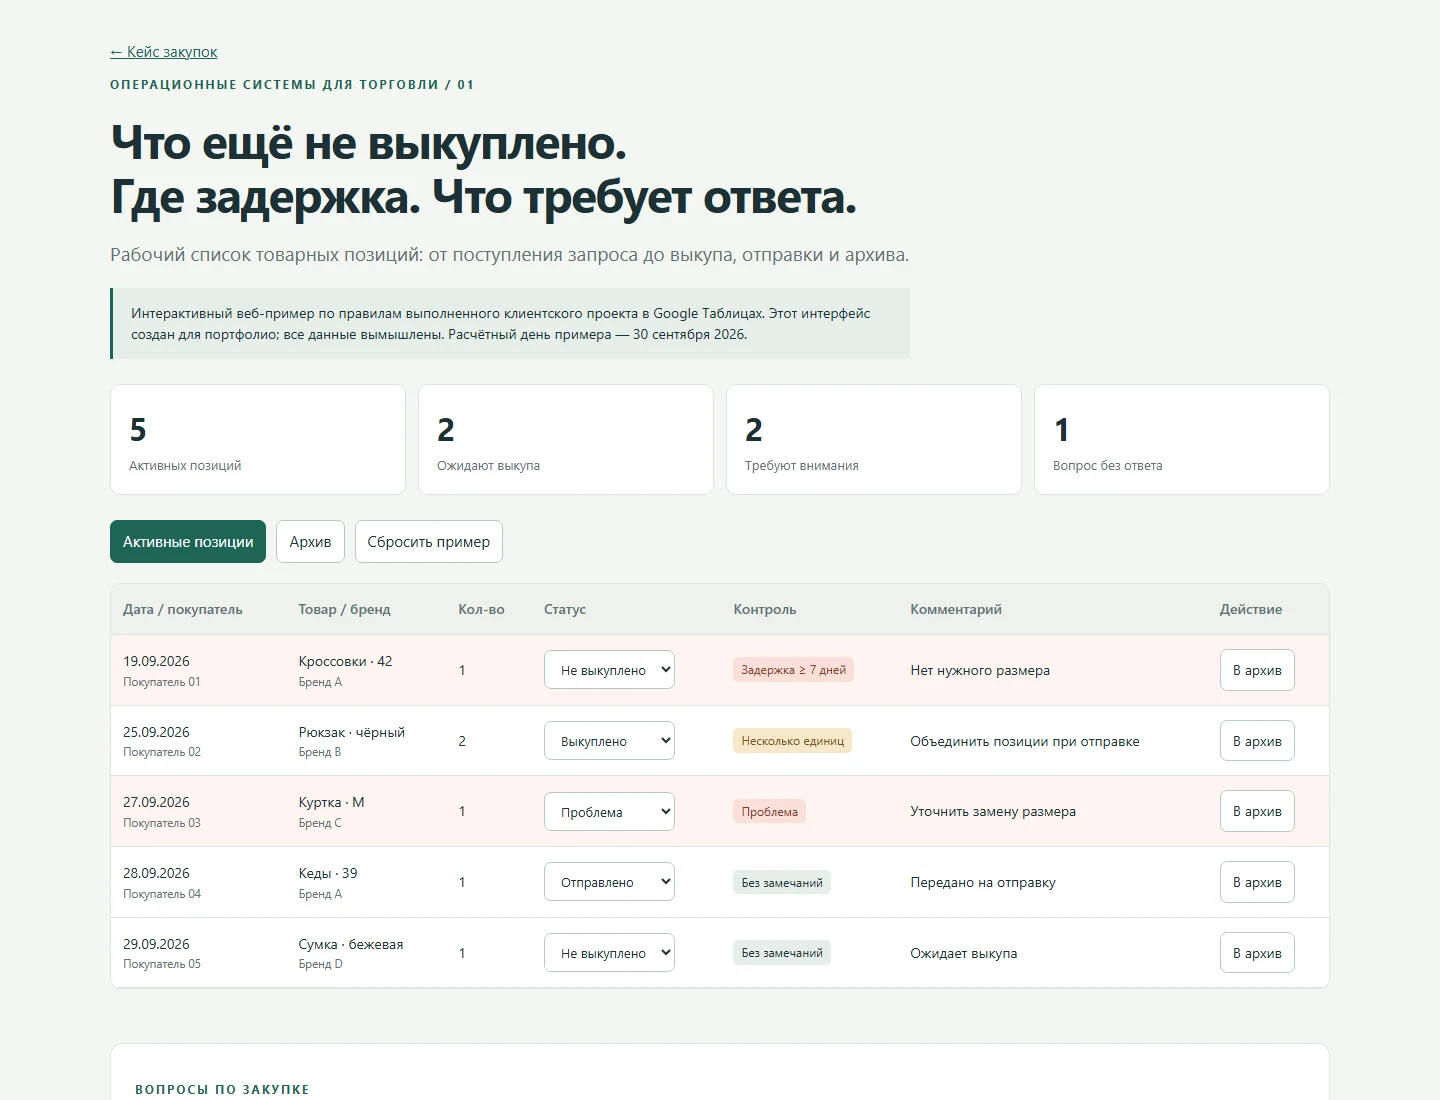Click the Несколько единиц badge

click(x=793, y=741)
